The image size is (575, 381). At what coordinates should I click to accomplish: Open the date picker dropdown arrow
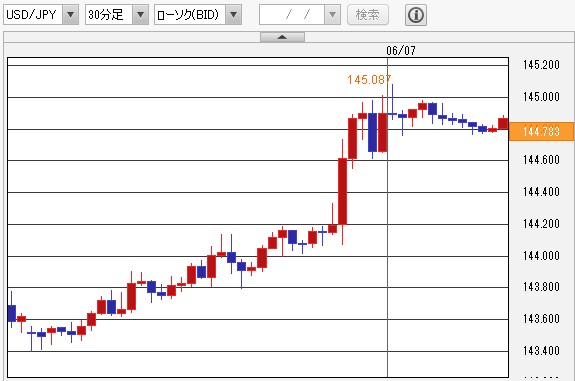[333, 15]
